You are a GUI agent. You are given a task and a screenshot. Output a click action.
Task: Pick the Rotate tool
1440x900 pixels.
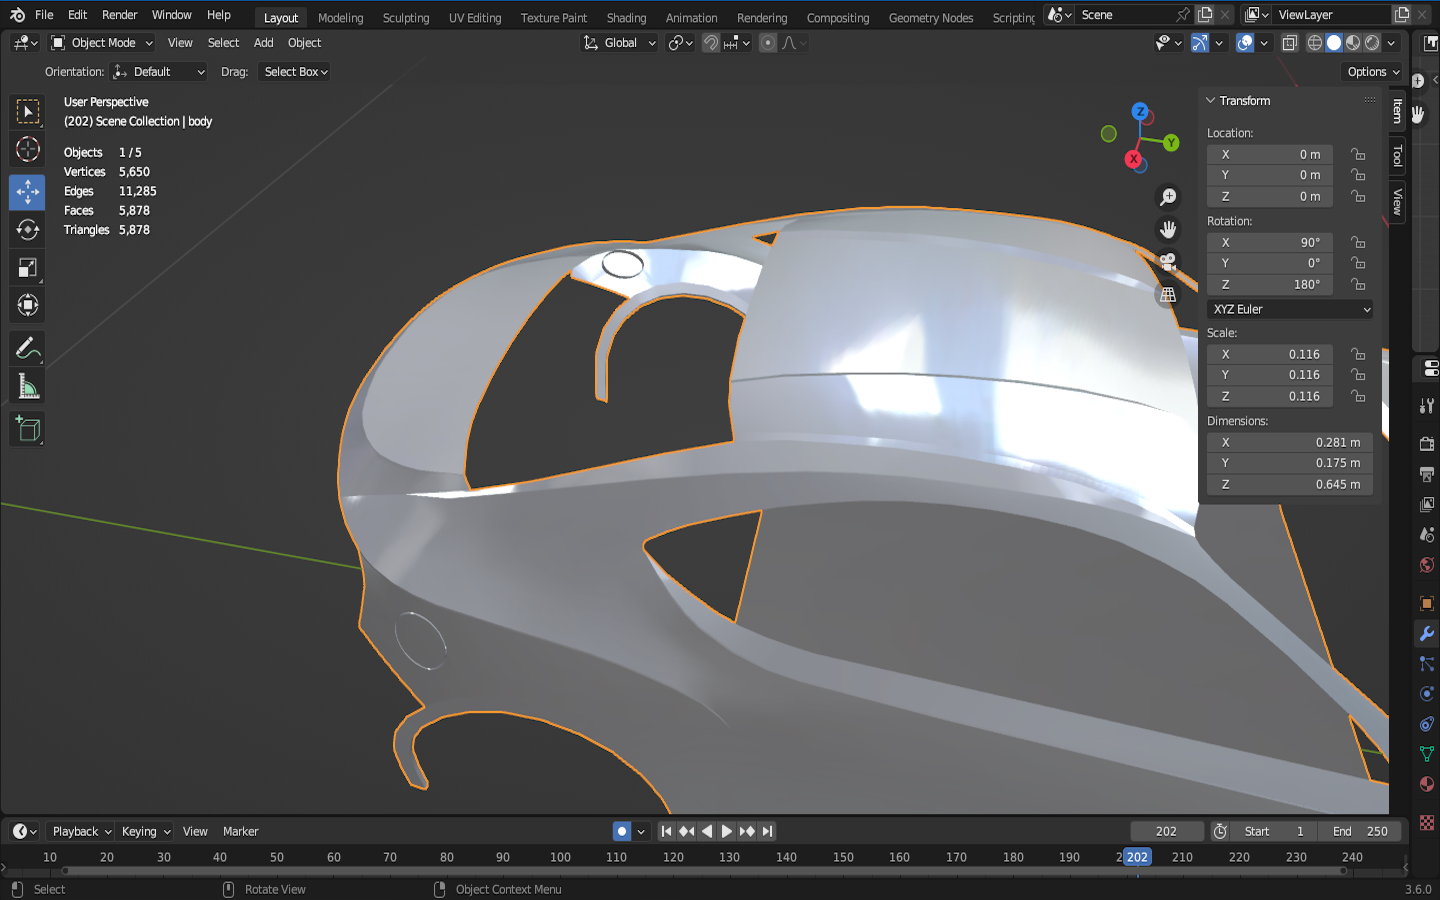point(27,229)
